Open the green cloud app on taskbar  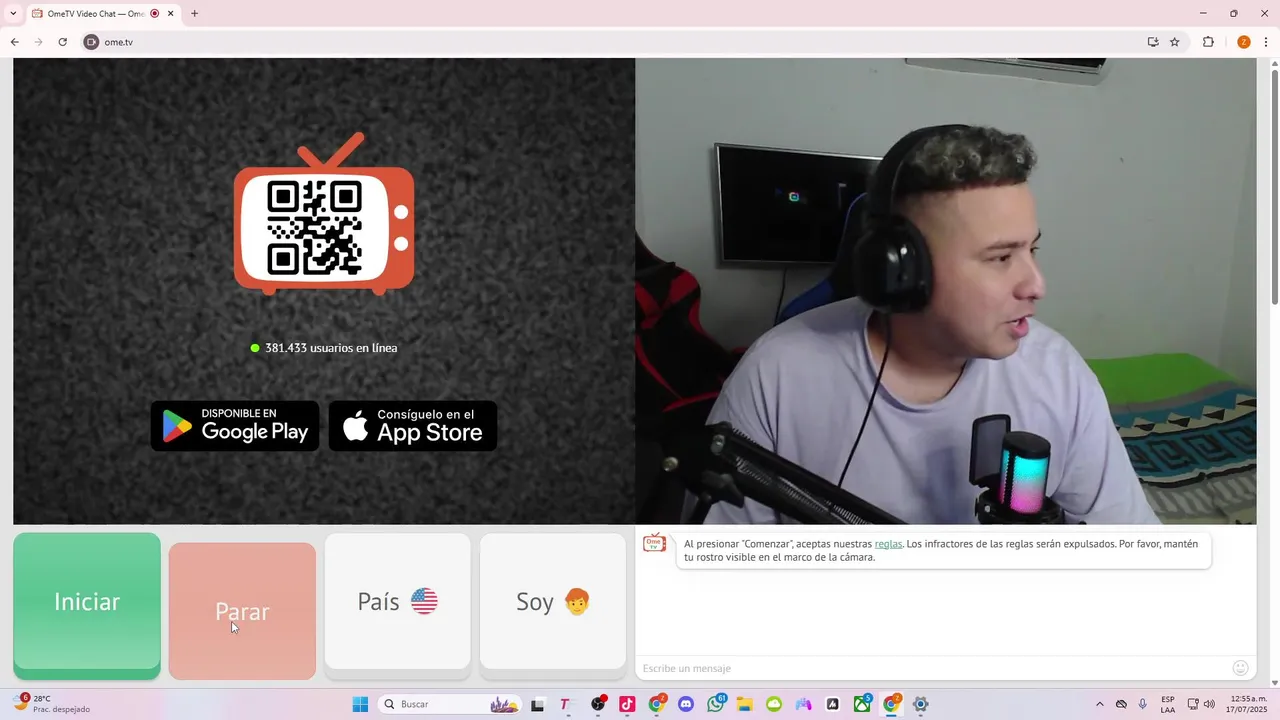774,704
